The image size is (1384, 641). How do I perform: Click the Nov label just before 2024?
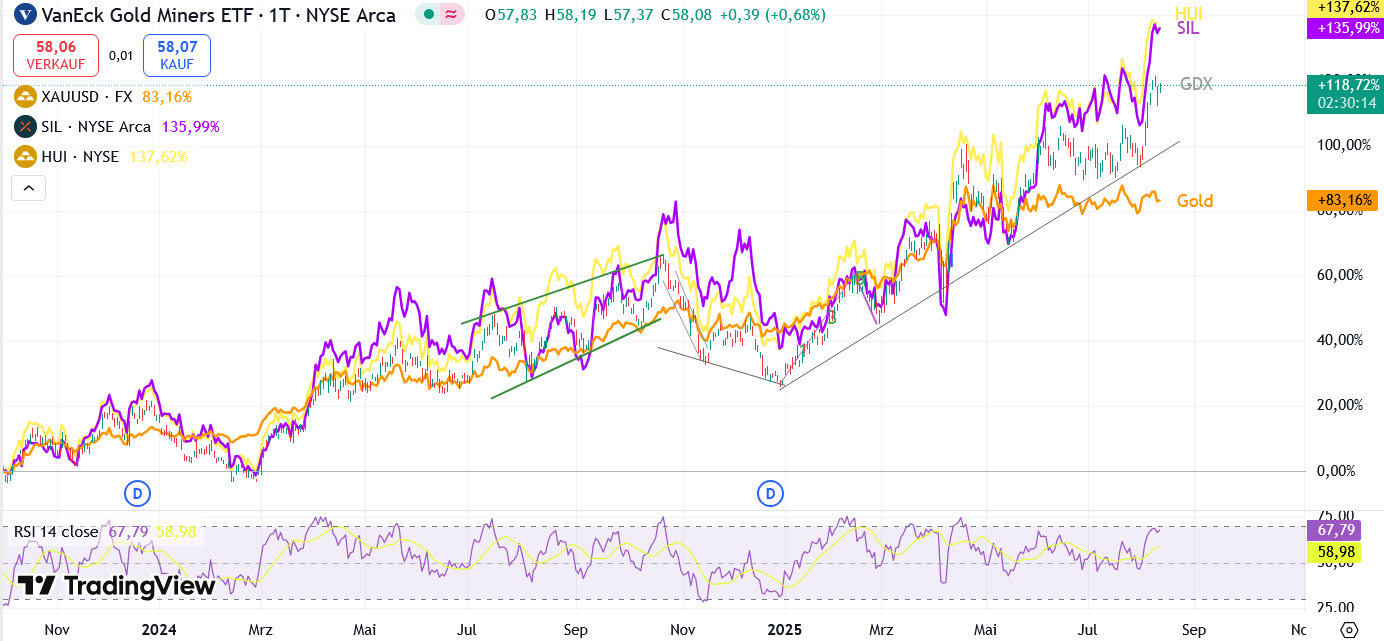tap(56, 630)
